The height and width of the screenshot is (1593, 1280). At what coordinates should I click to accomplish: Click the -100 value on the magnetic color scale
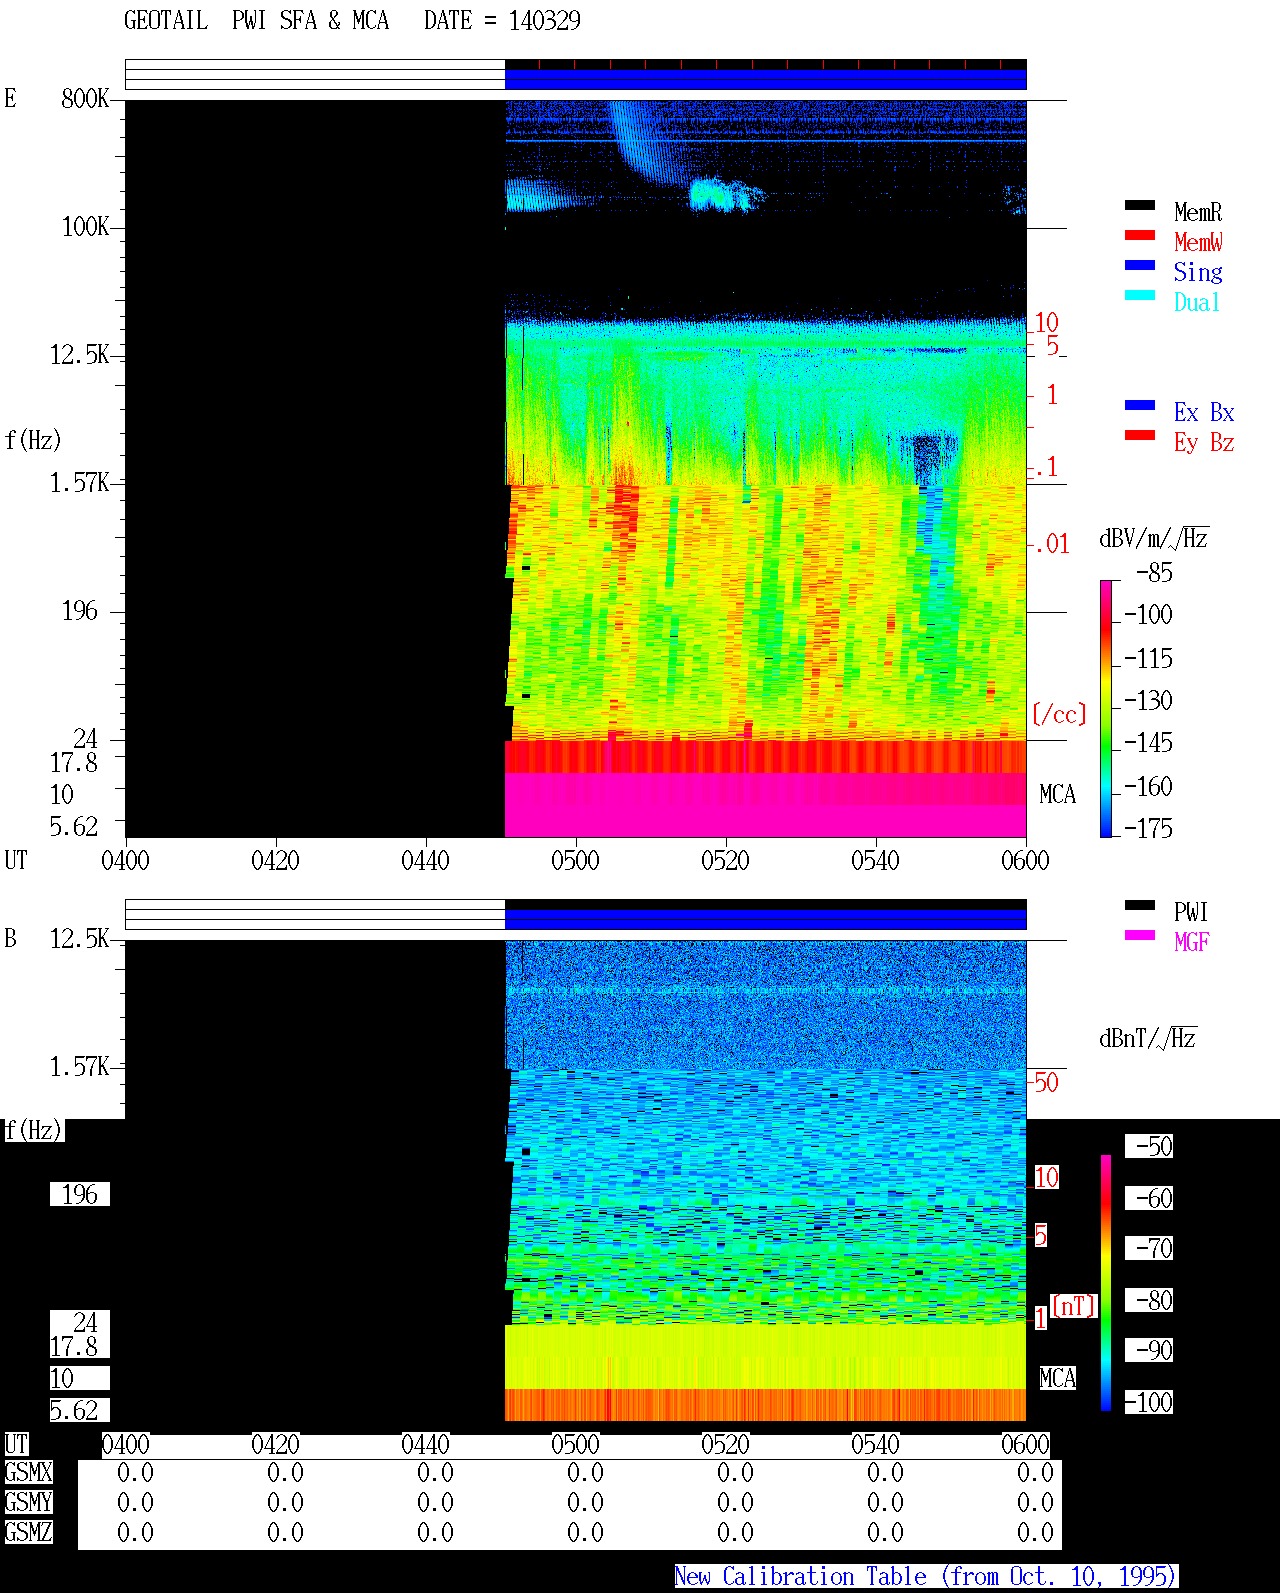pyautogui.click(x=1148, y=1402)
